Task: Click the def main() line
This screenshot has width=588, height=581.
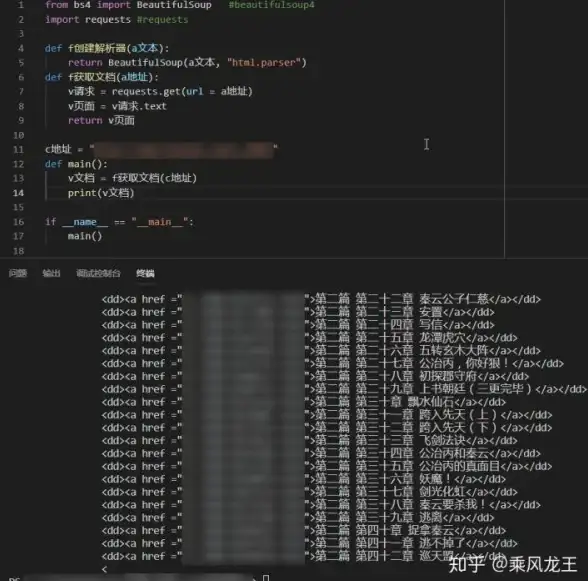Action: click(x=76, y=164)
